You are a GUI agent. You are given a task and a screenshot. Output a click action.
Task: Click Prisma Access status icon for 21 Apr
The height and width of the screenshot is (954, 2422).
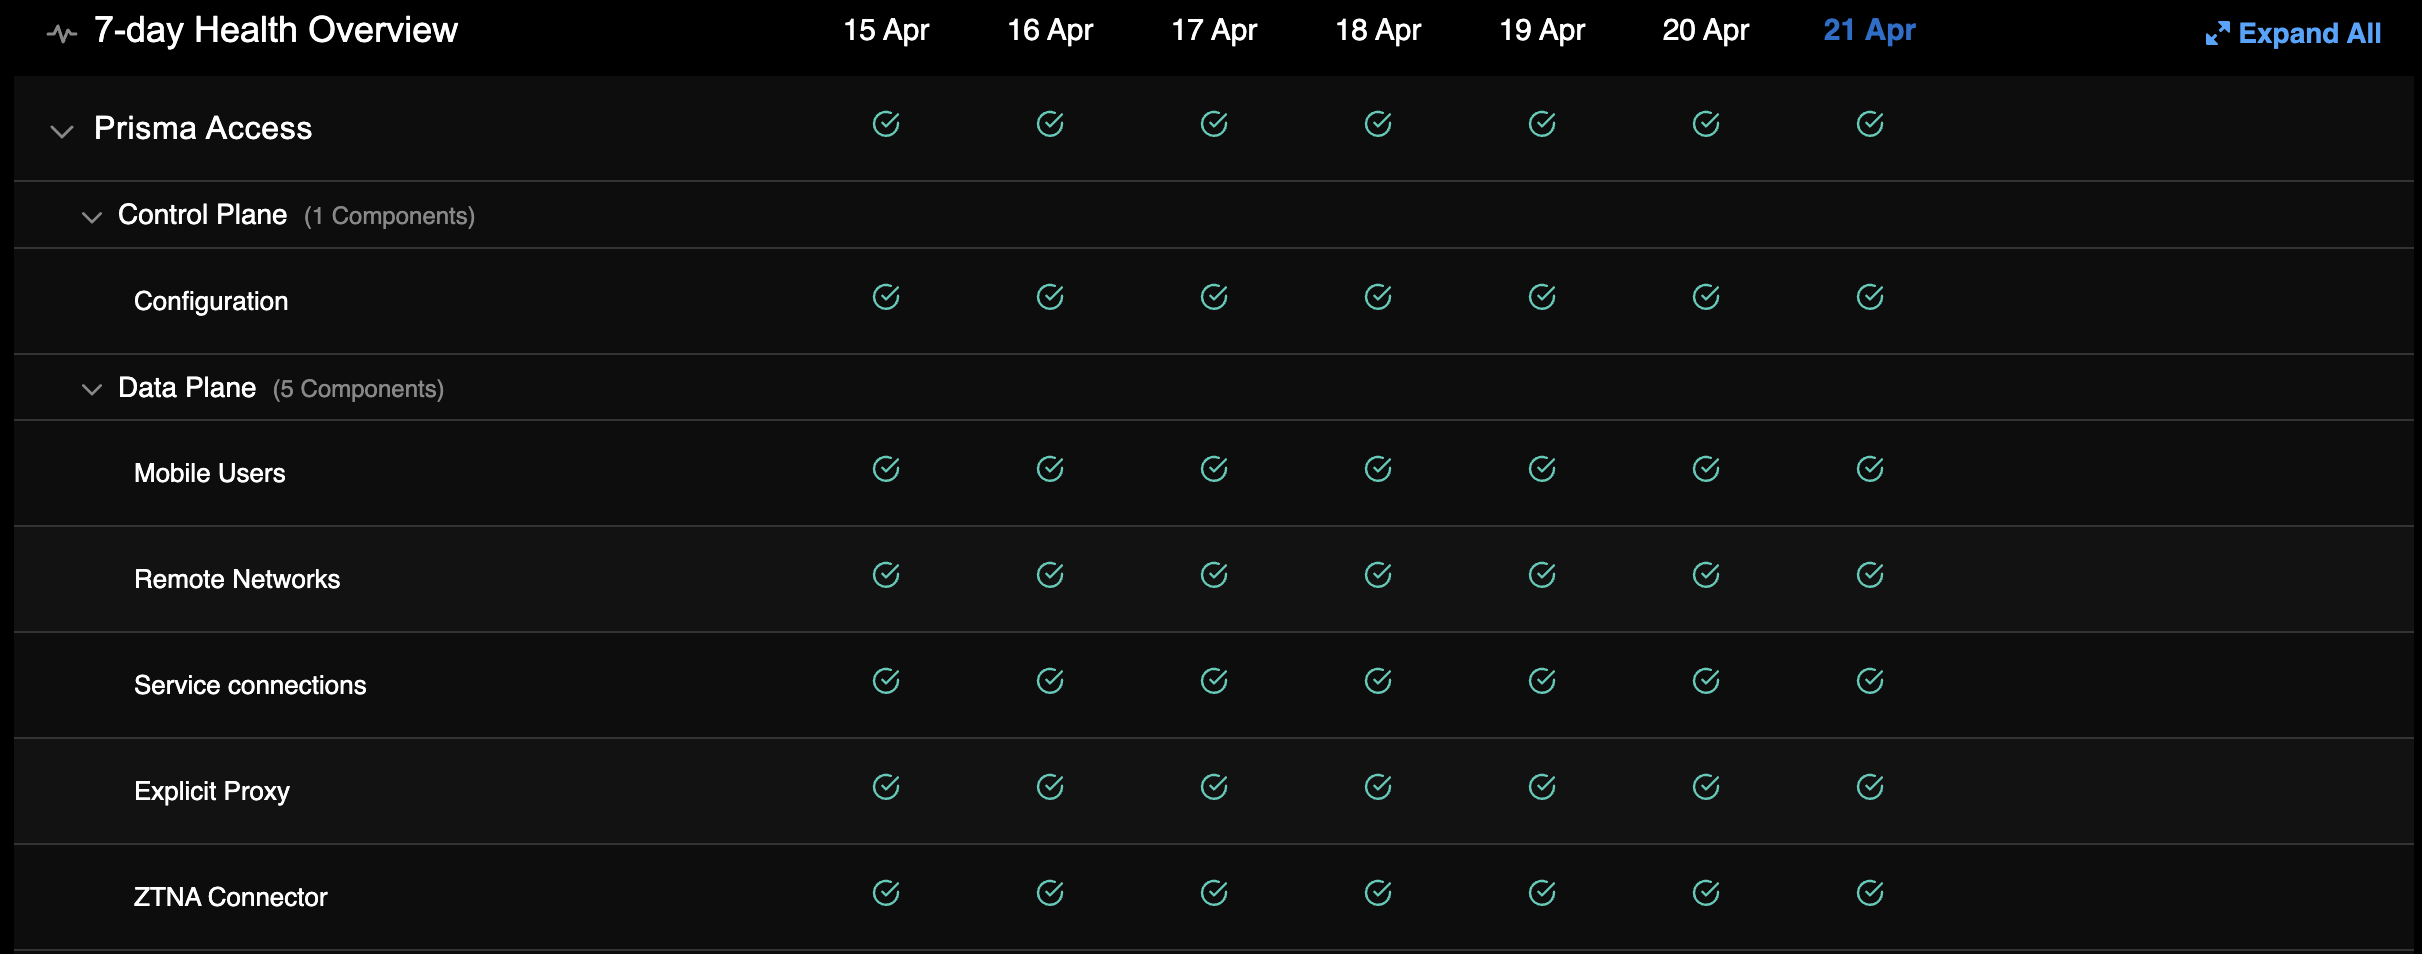click(1870, 124)
